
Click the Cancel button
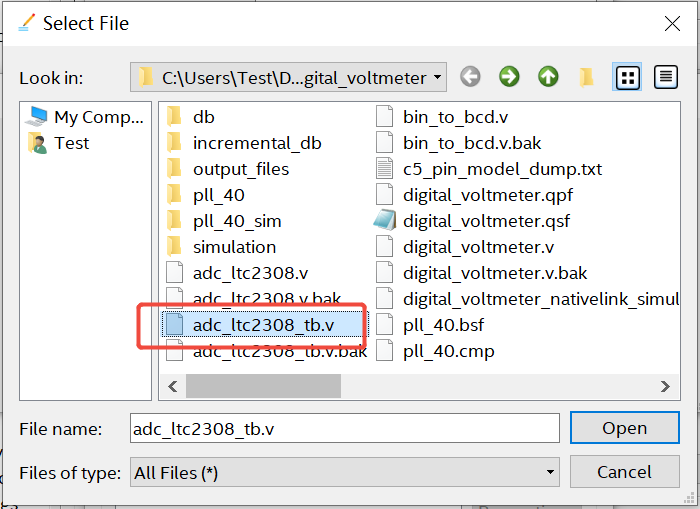pyautogui.click(x=625, y=472)
